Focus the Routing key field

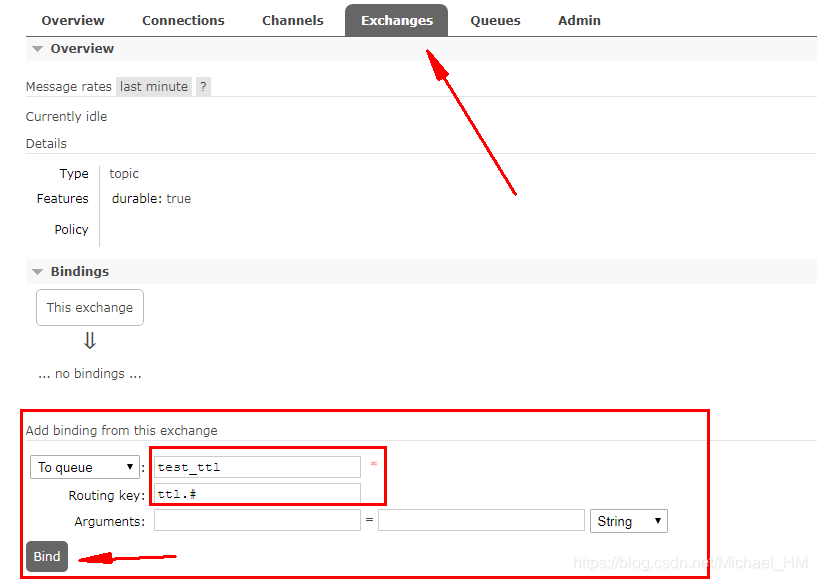click(x=257, y=493)
